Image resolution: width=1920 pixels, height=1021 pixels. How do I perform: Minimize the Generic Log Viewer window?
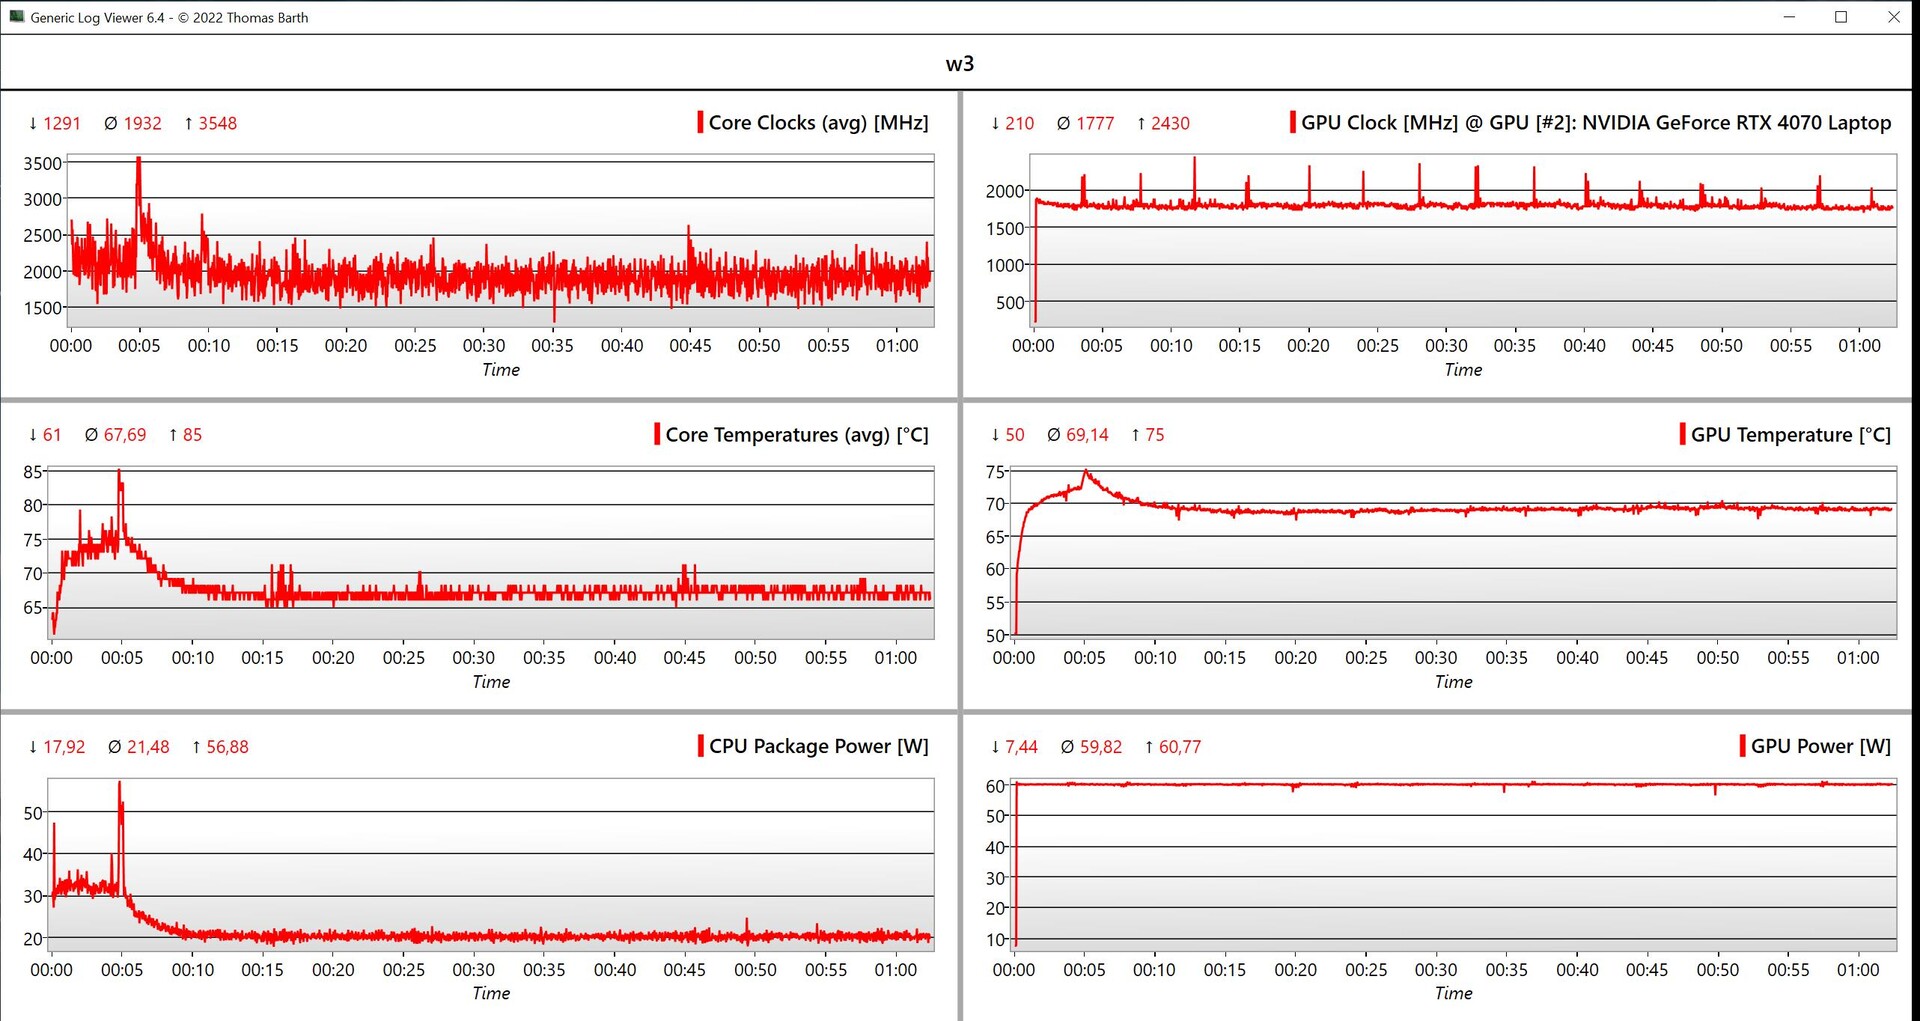tap(1789, 17)
